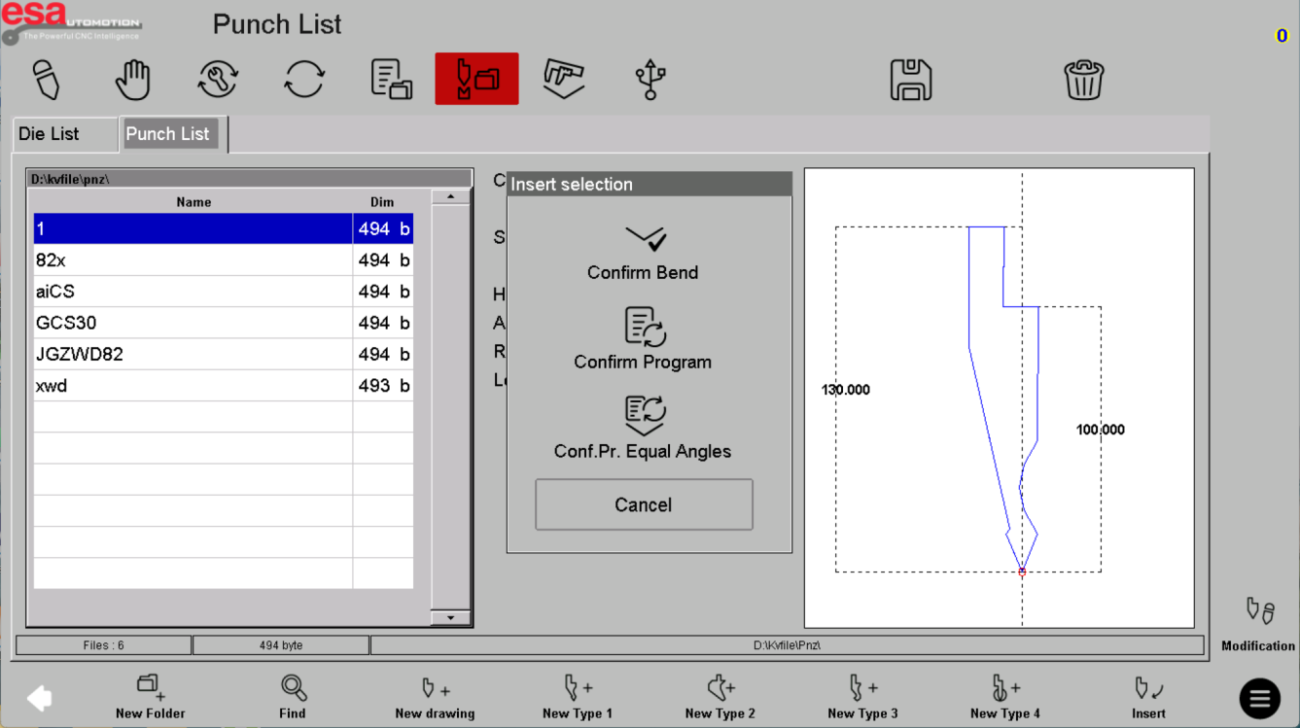Screen dimensions: 1300x728
Task: Choose Confirm Program option
Action: tap(643, 340)
